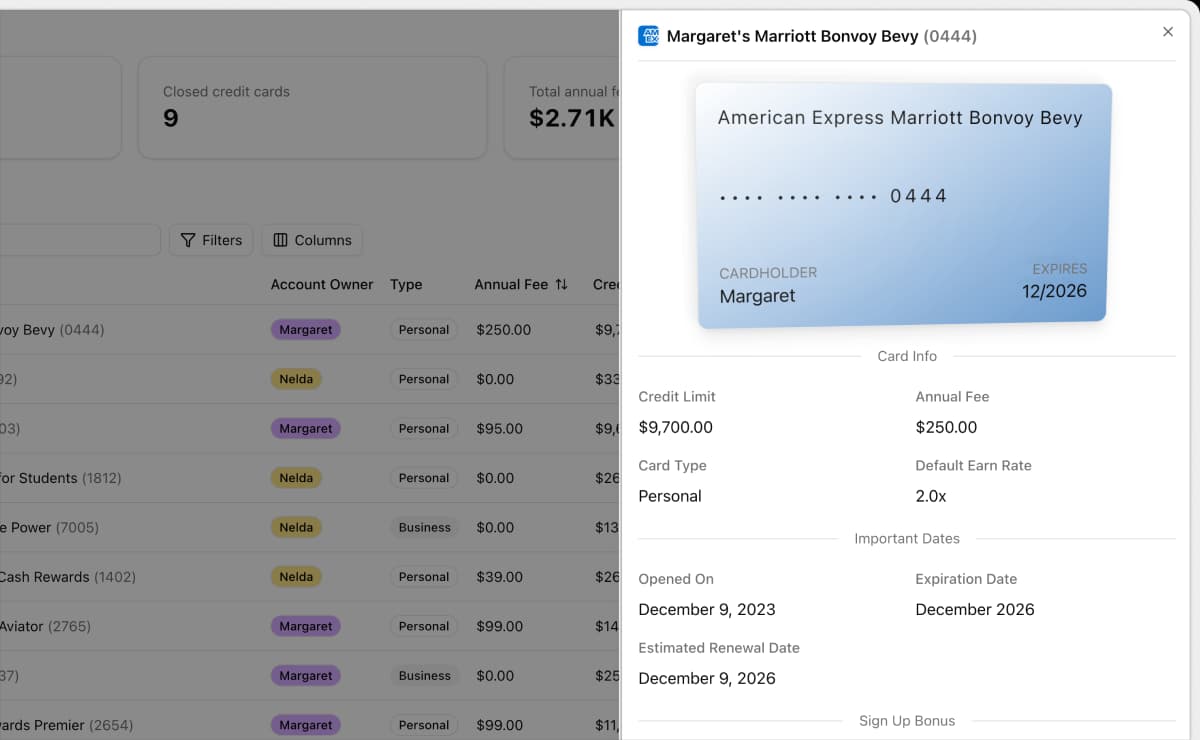
Task: Open the Filters button
Action: coord(211,240)
